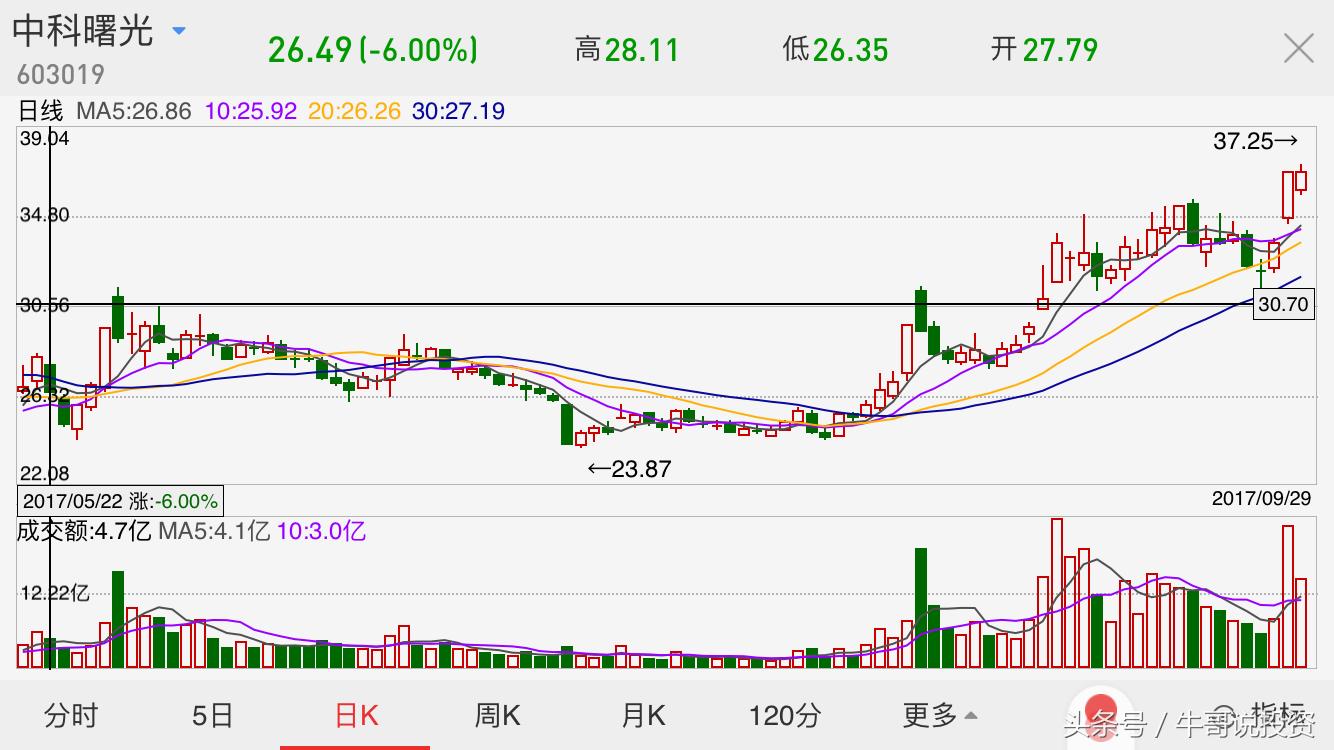Click the purple MA10 25.92 label

(x=251, y=111)
